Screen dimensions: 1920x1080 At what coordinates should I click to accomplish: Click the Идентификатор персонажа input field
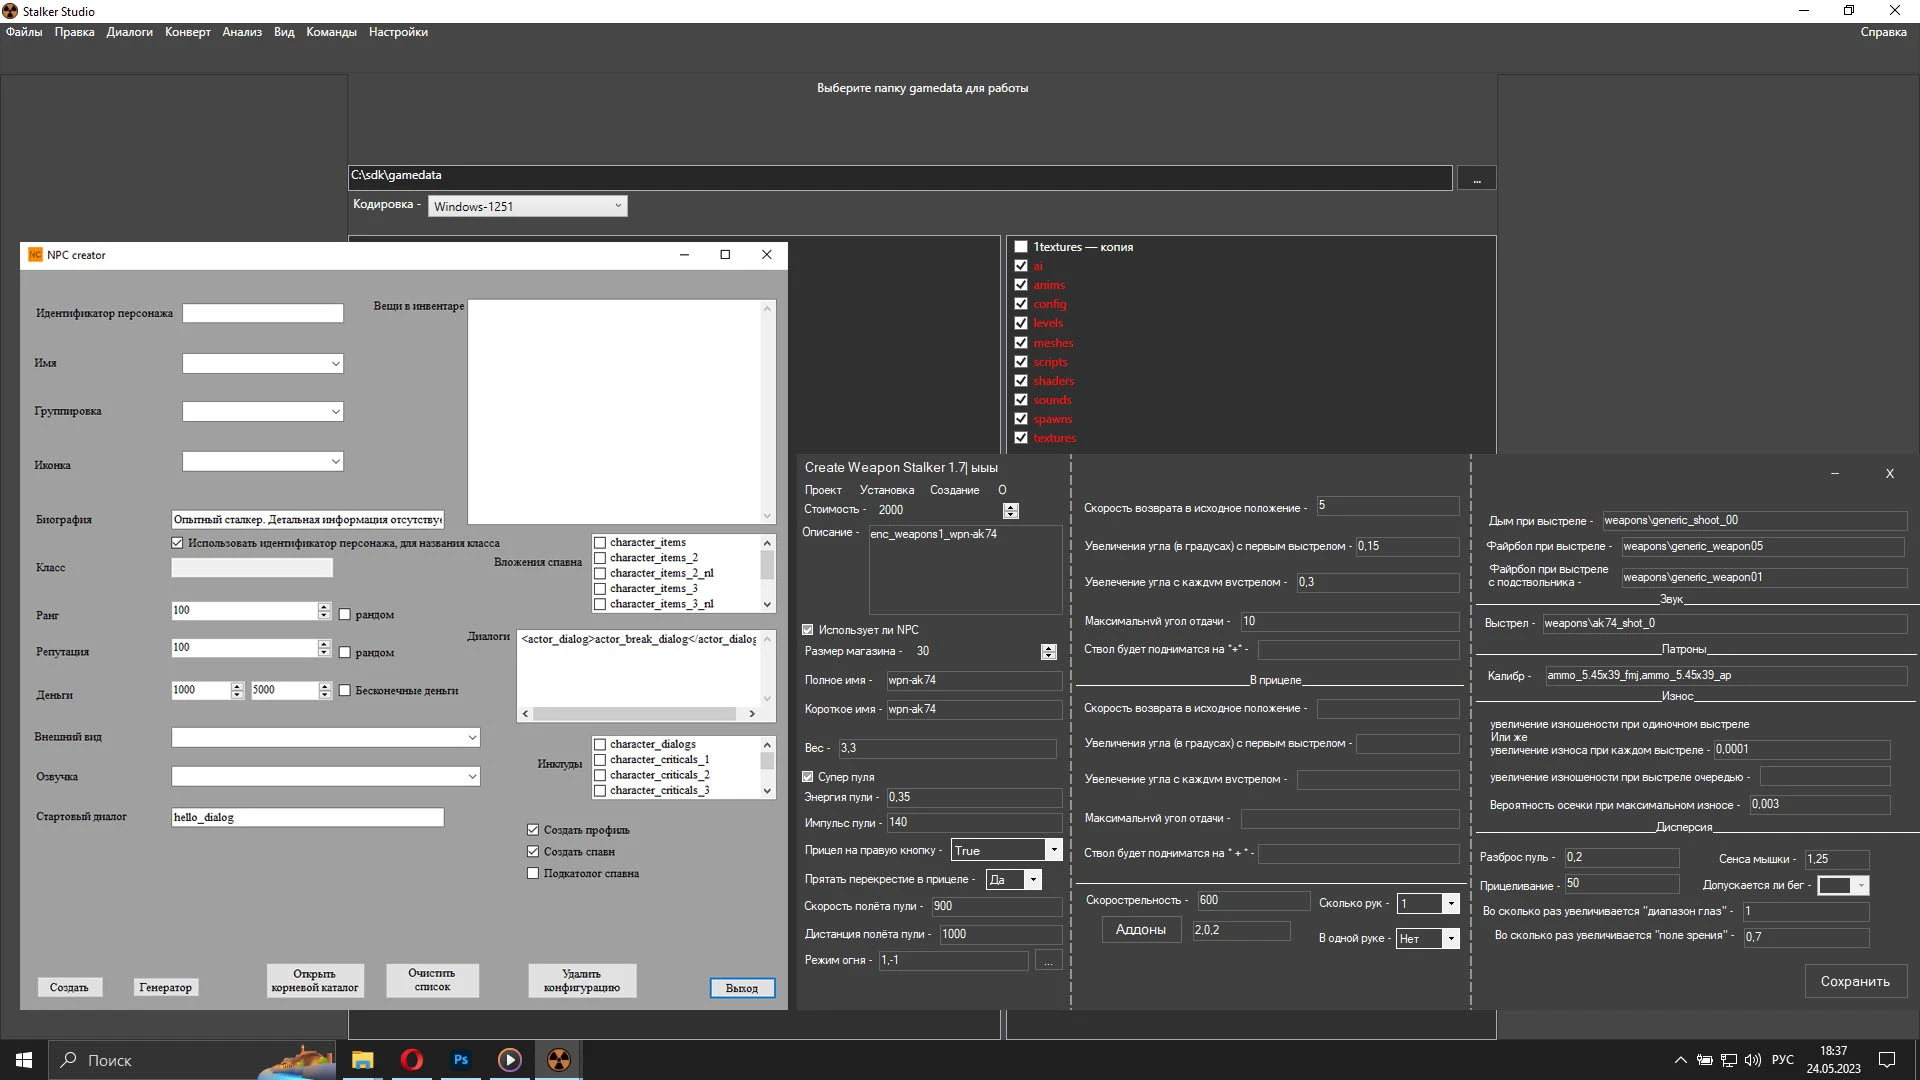pyautogui.click(x=263, y=314)
